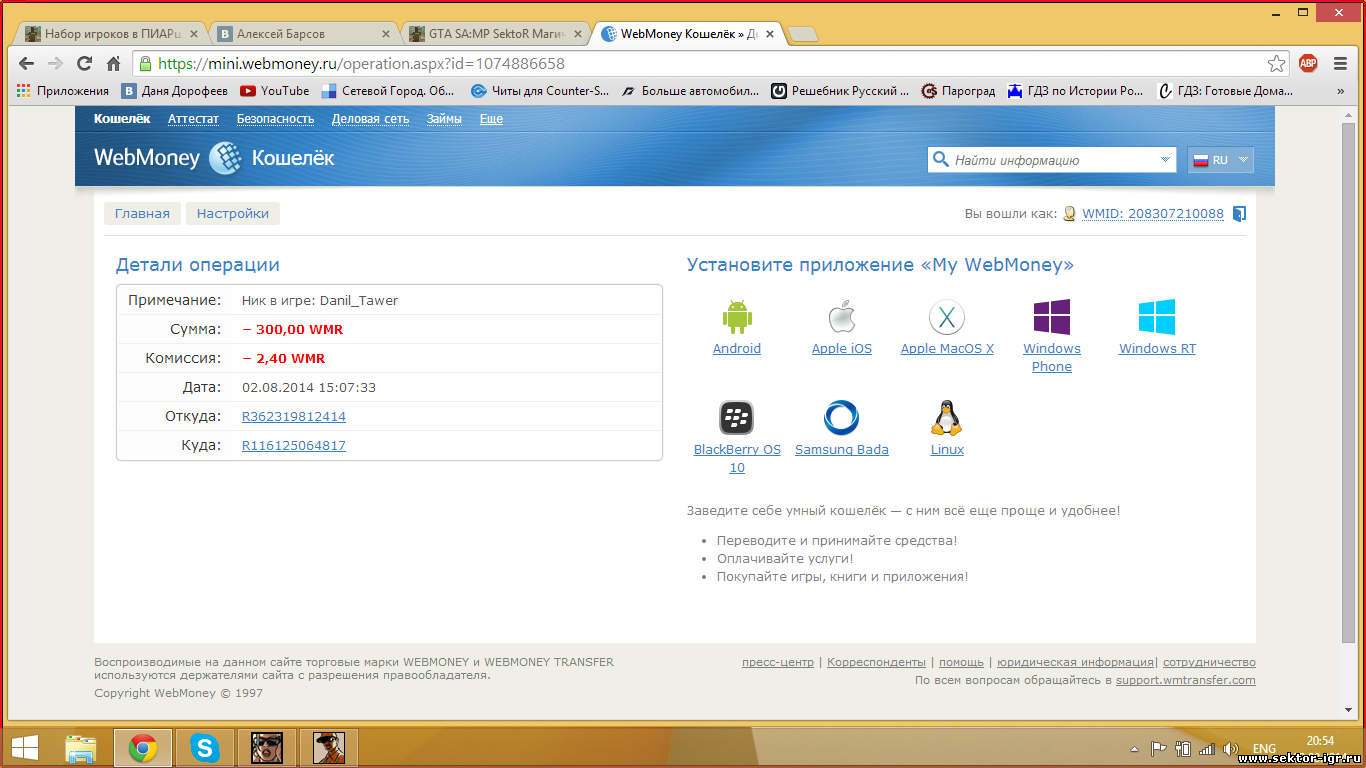1366x768 pixels.
Task: Open Skype from the taskbar
Action: click(204, 747)
